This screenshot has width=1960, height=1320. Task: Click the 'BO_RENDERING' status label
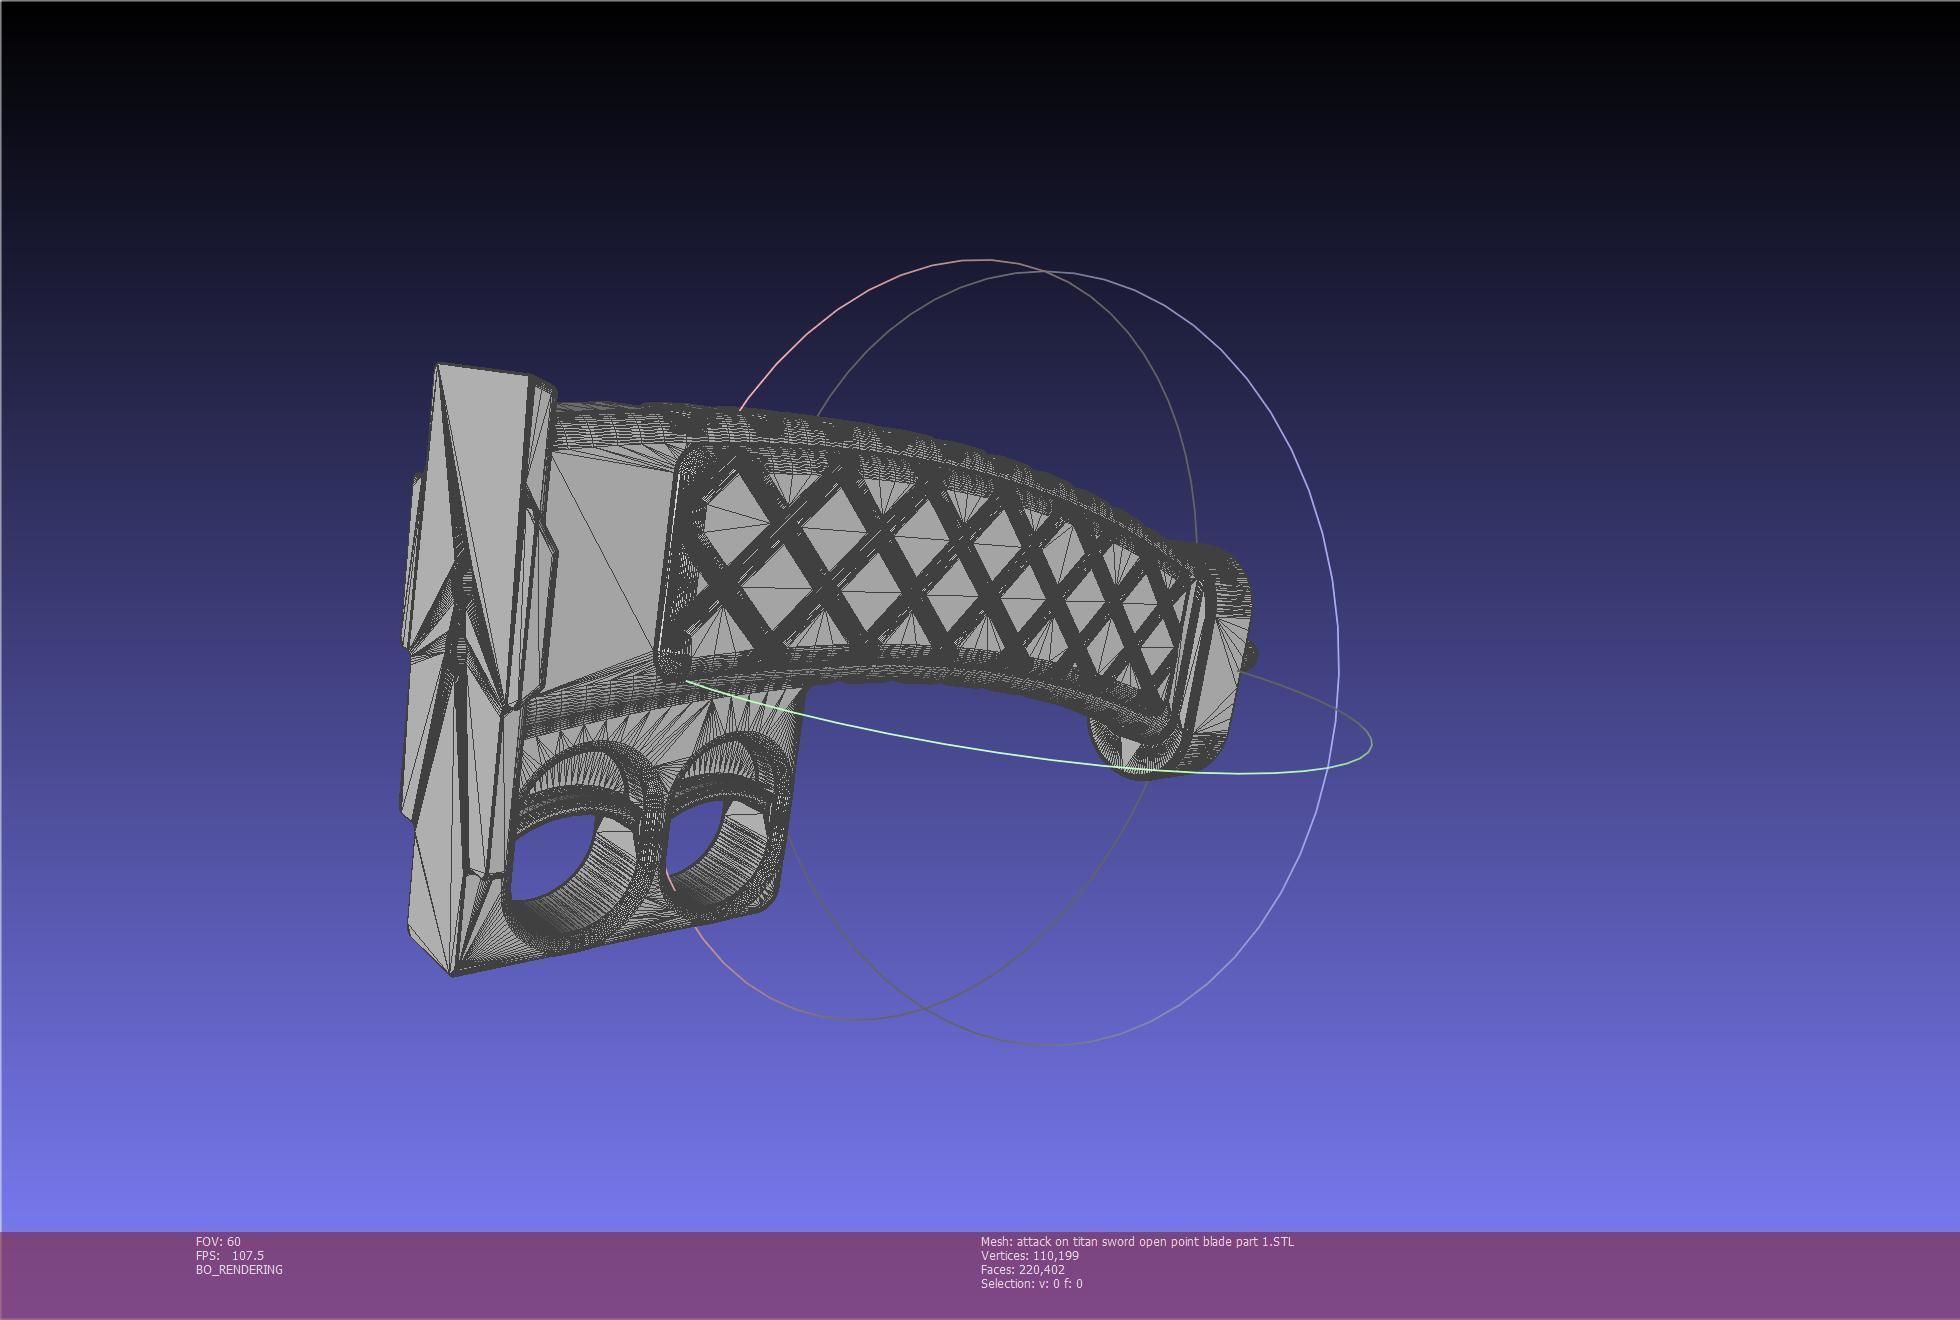[239, 1269]
